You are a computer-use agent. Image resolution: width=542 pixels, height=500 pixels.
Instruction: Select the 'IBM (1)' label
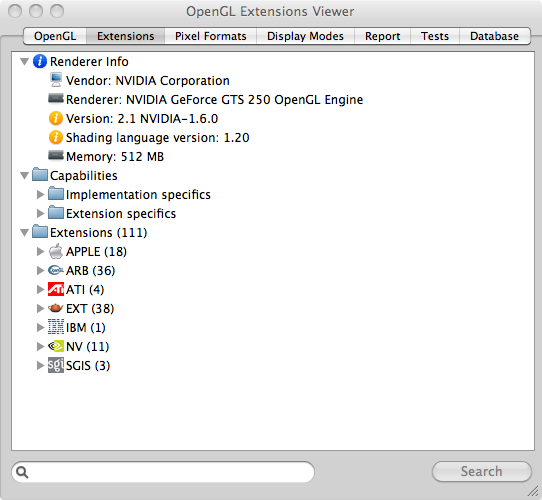[86, 328]
